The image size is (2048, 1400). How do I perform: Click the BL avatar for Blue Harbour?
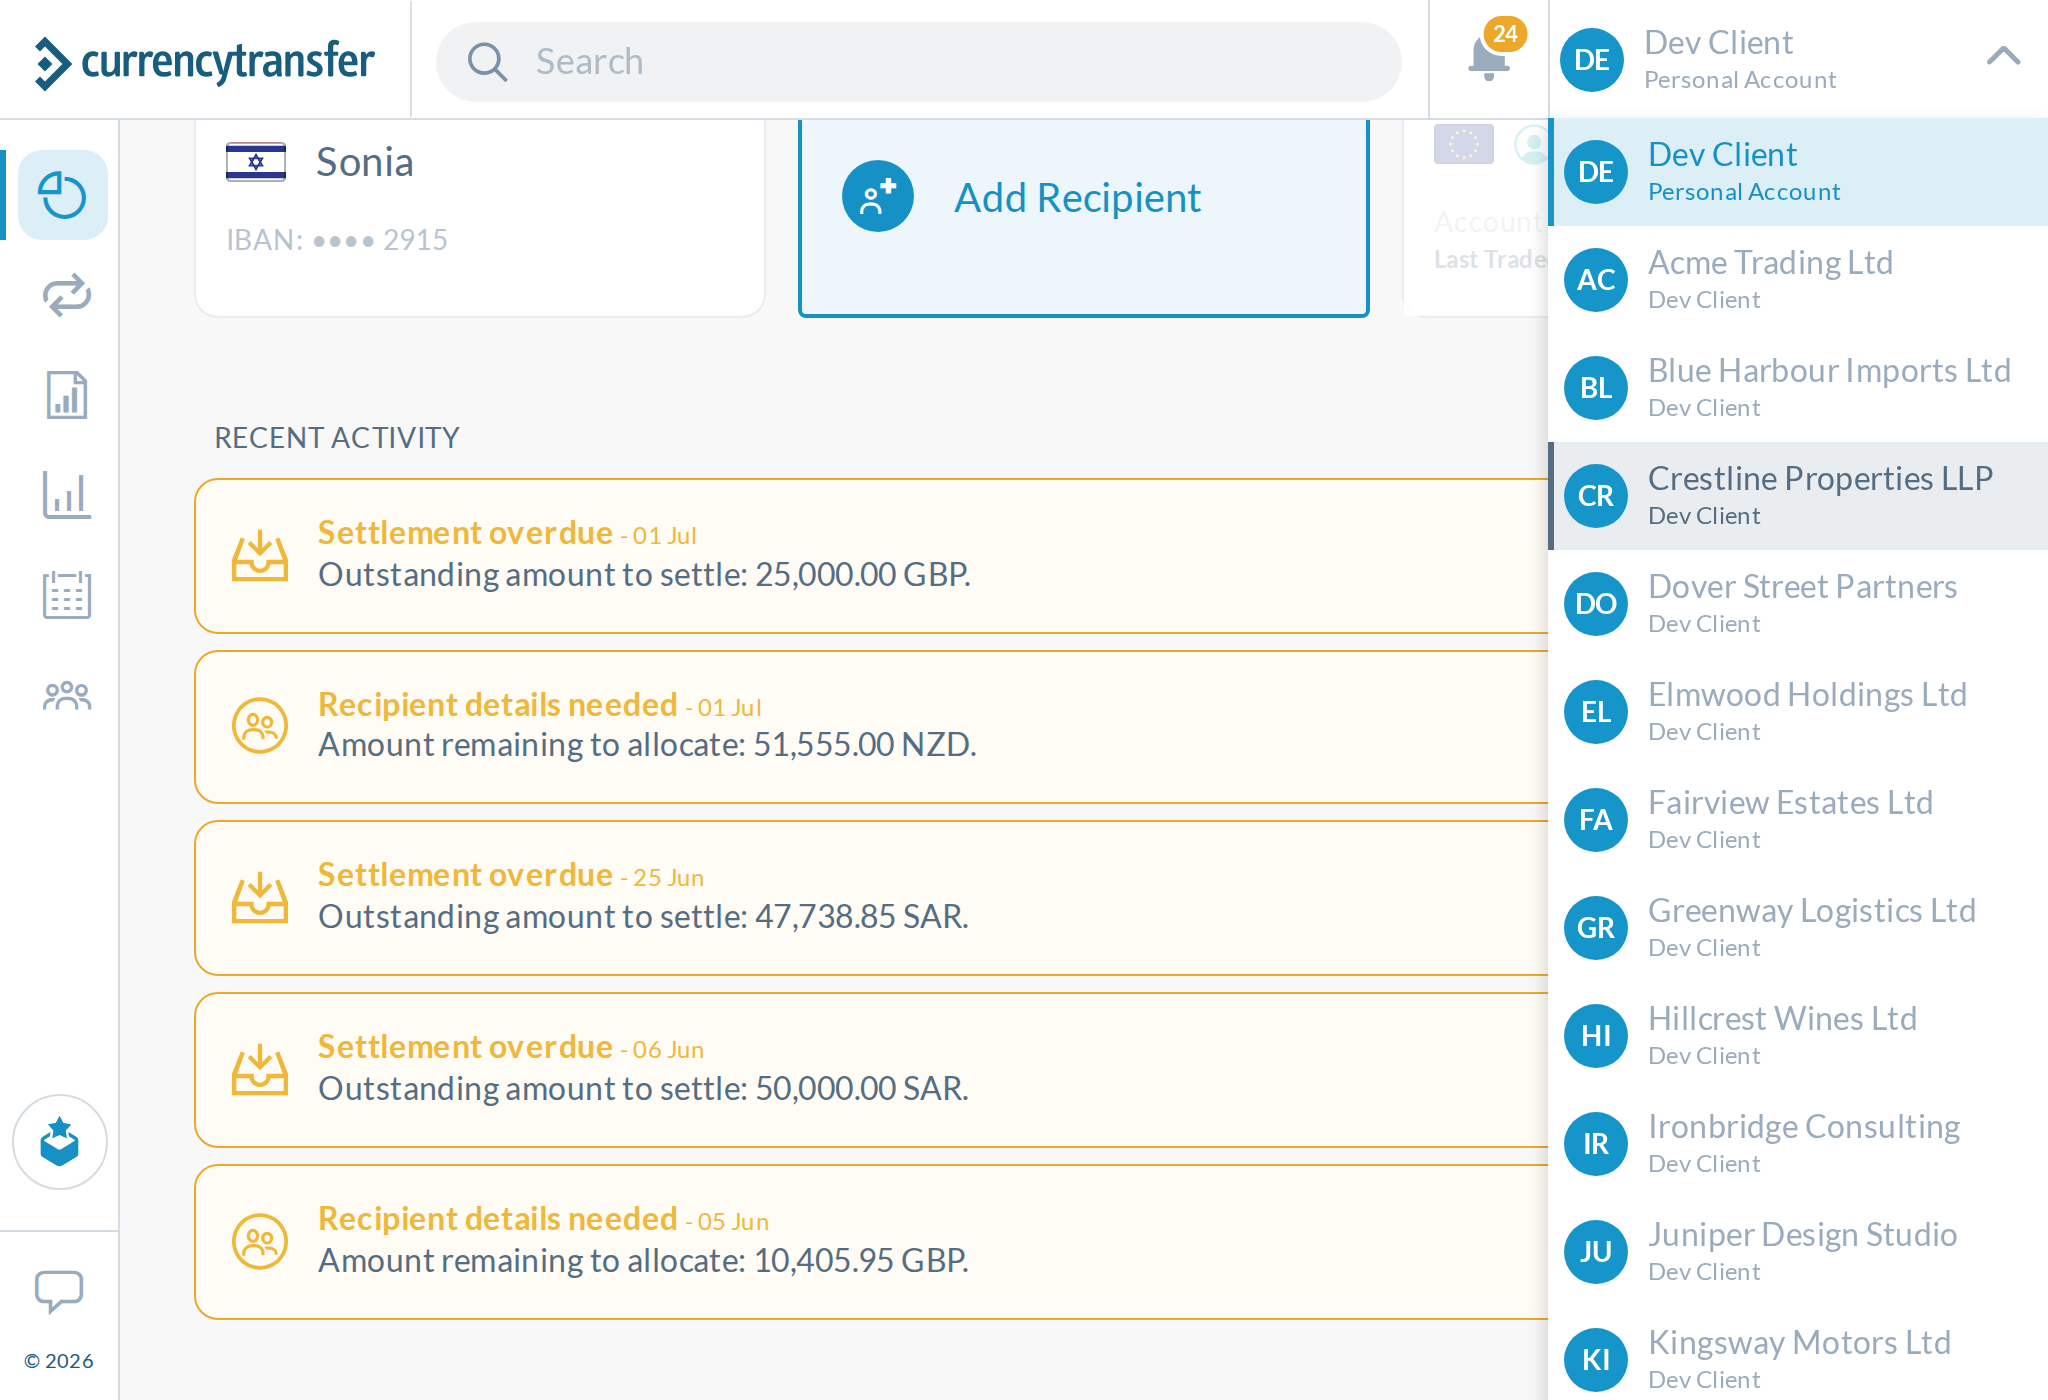click(1596, 388)
